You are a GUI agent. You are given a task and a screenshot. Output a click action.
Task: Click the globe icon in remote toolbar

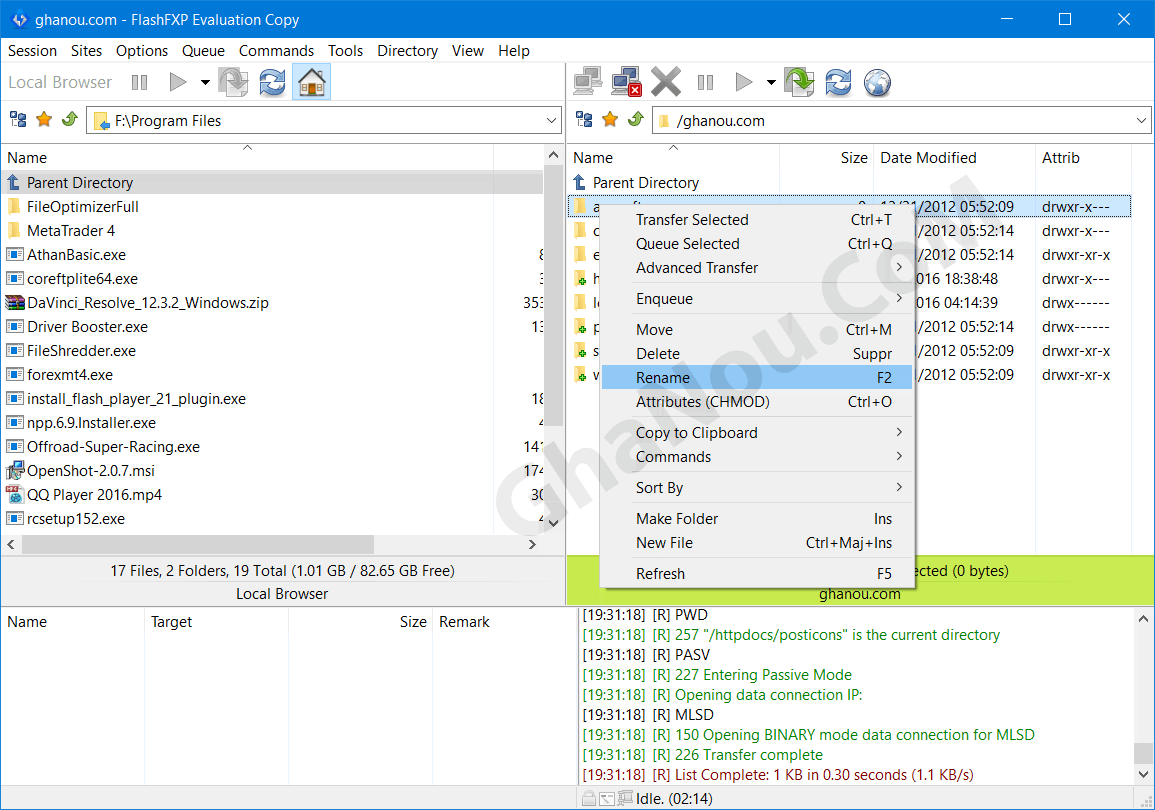877,82
